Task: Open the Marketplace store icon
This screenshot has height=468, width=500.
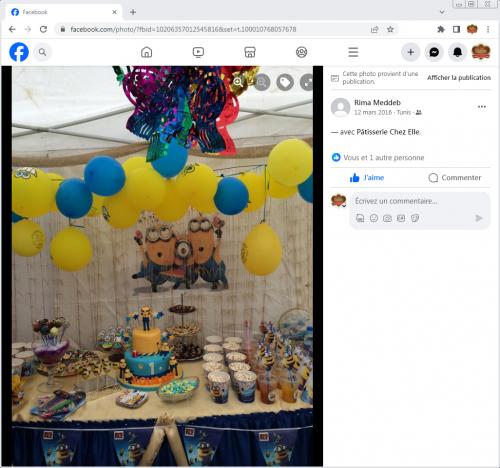Action: coord(250,52)
